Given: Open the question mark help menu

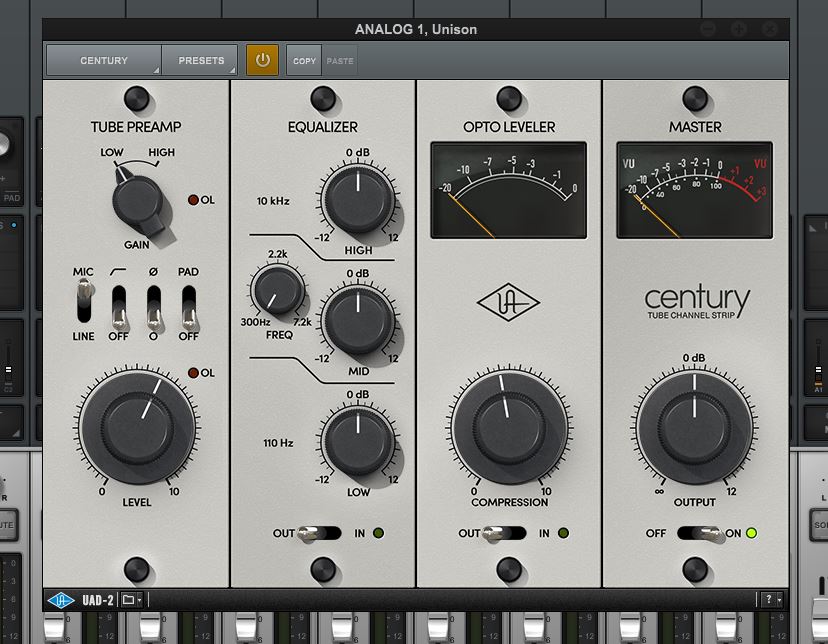Looking at the screenshot, I should click(x=772, y=600).
